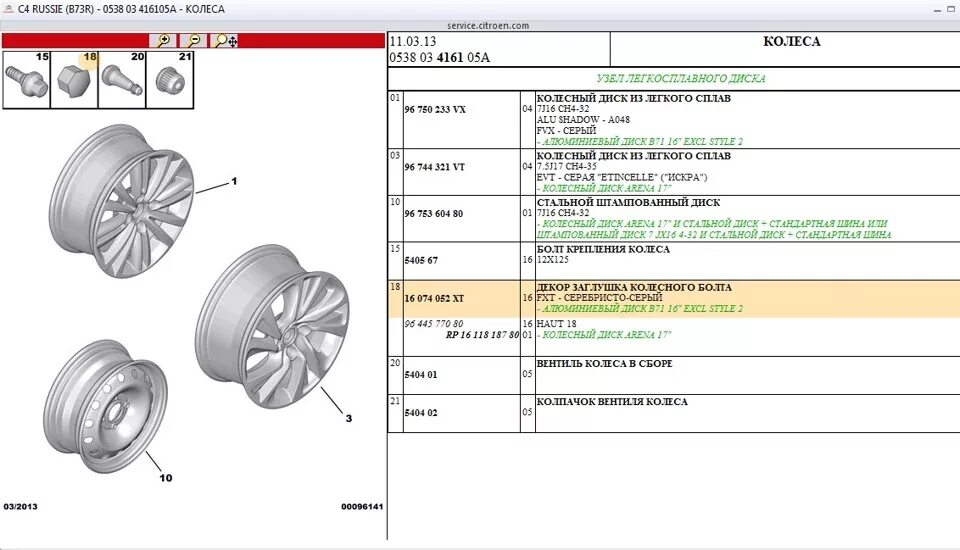
Task: Click the HAUT 18 text
Action: (x=557, y=323)
